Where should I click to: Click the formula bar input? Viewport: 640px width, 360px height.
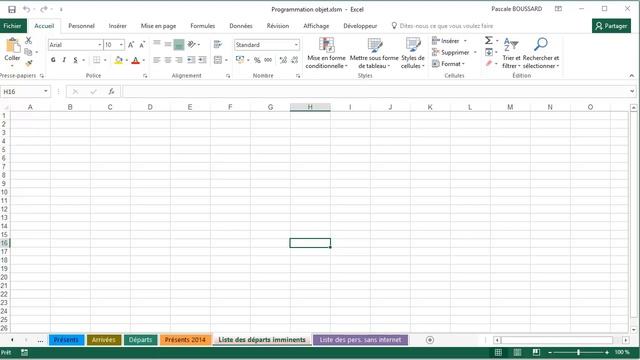point(375,91)
